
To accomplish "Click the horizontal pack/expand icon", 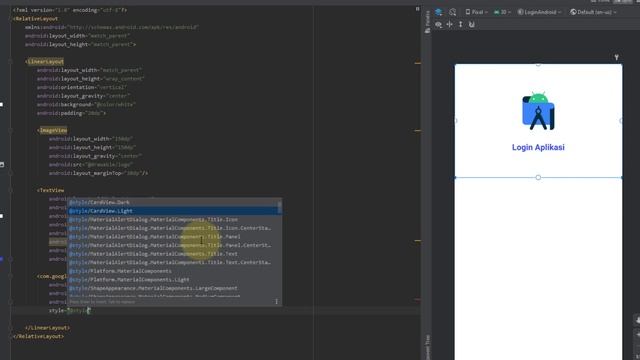I will [449, 24].
